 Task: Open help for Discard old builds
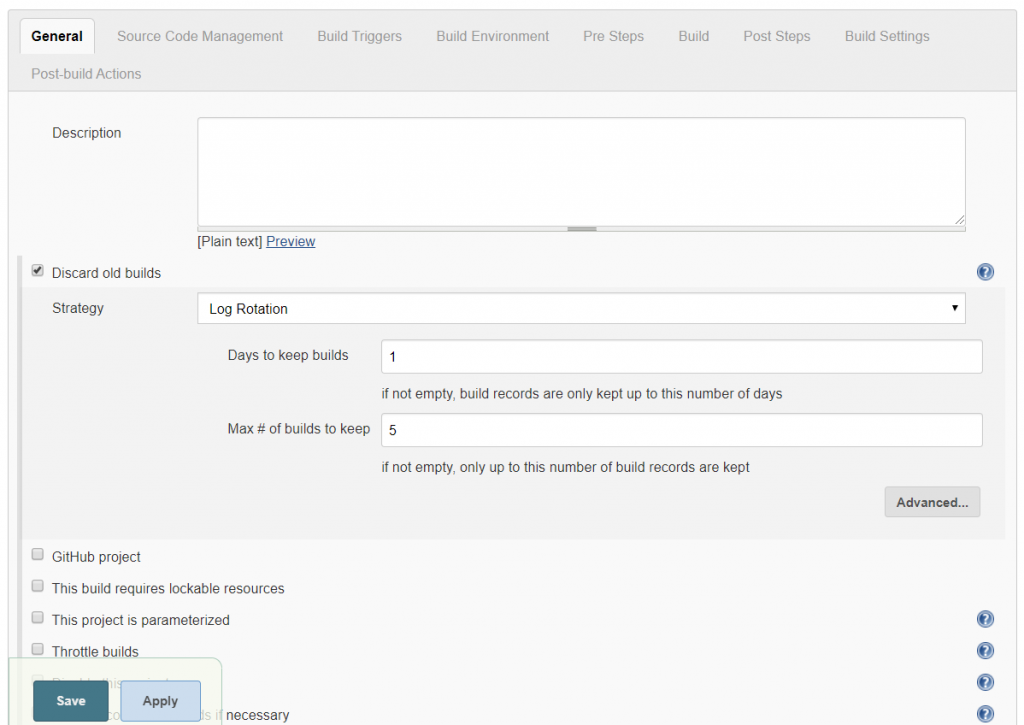[985, 272]
